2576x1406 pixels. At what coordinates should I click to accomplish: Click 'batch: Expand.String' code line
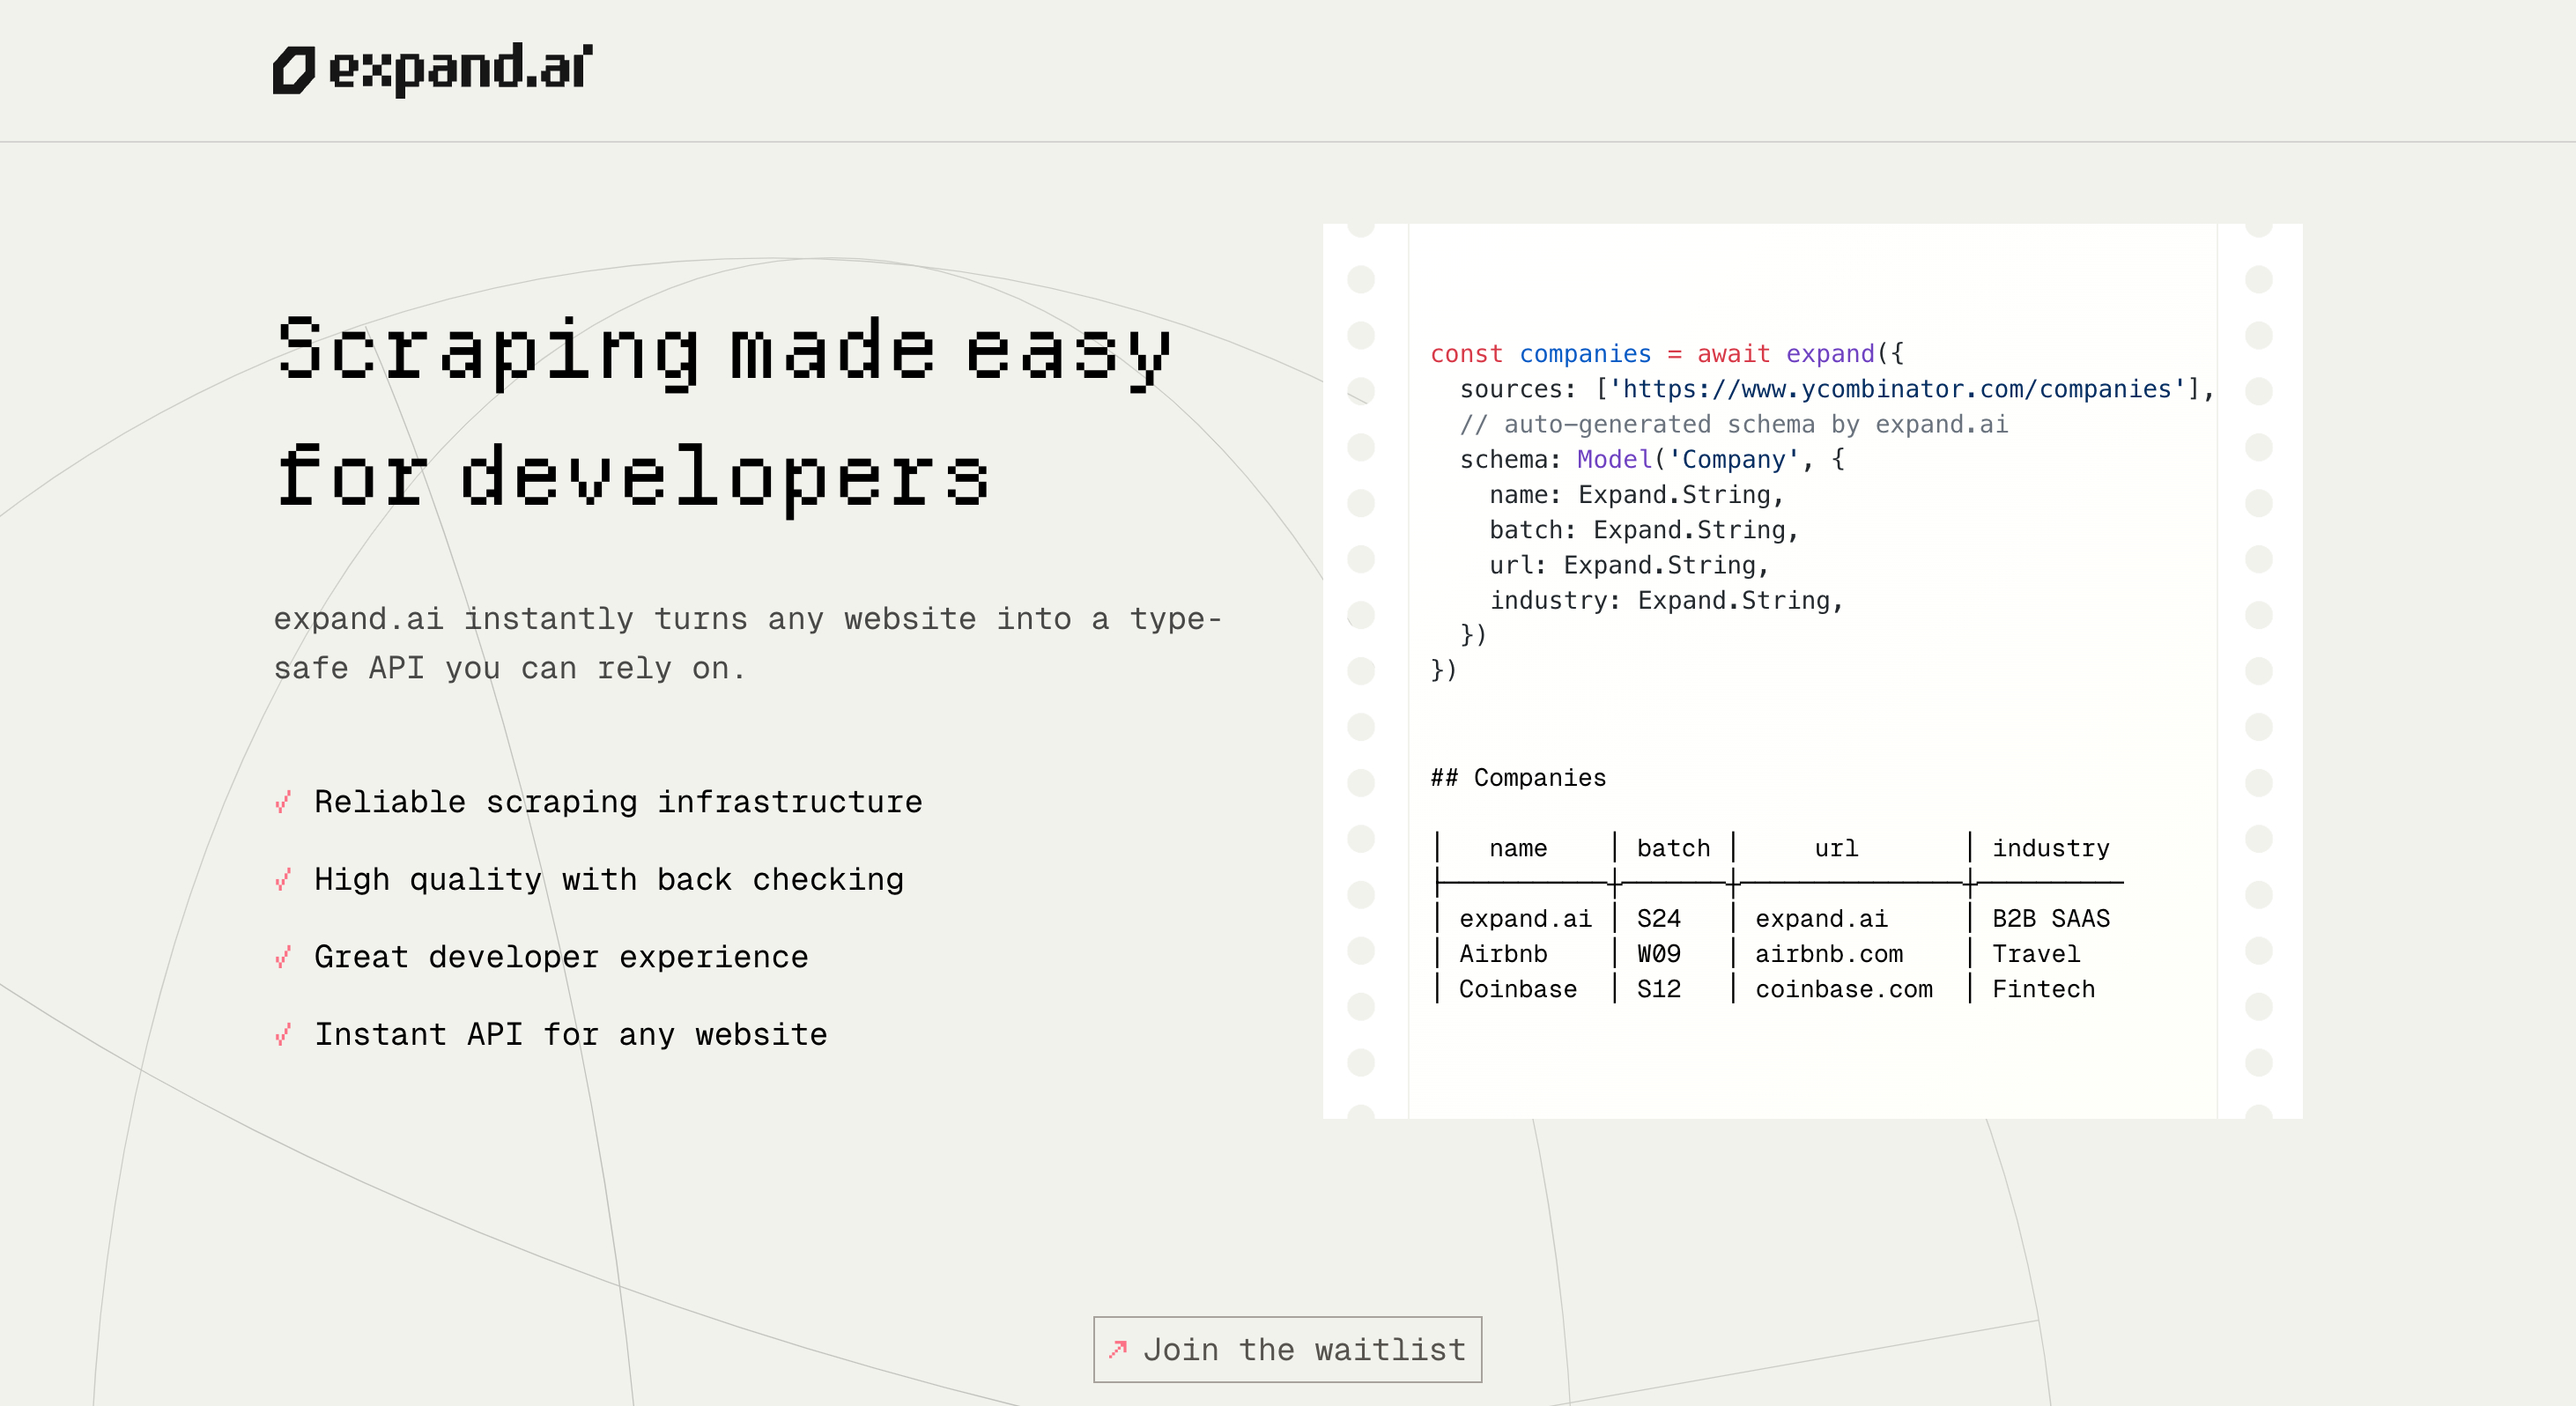[x=1644, y=530]
